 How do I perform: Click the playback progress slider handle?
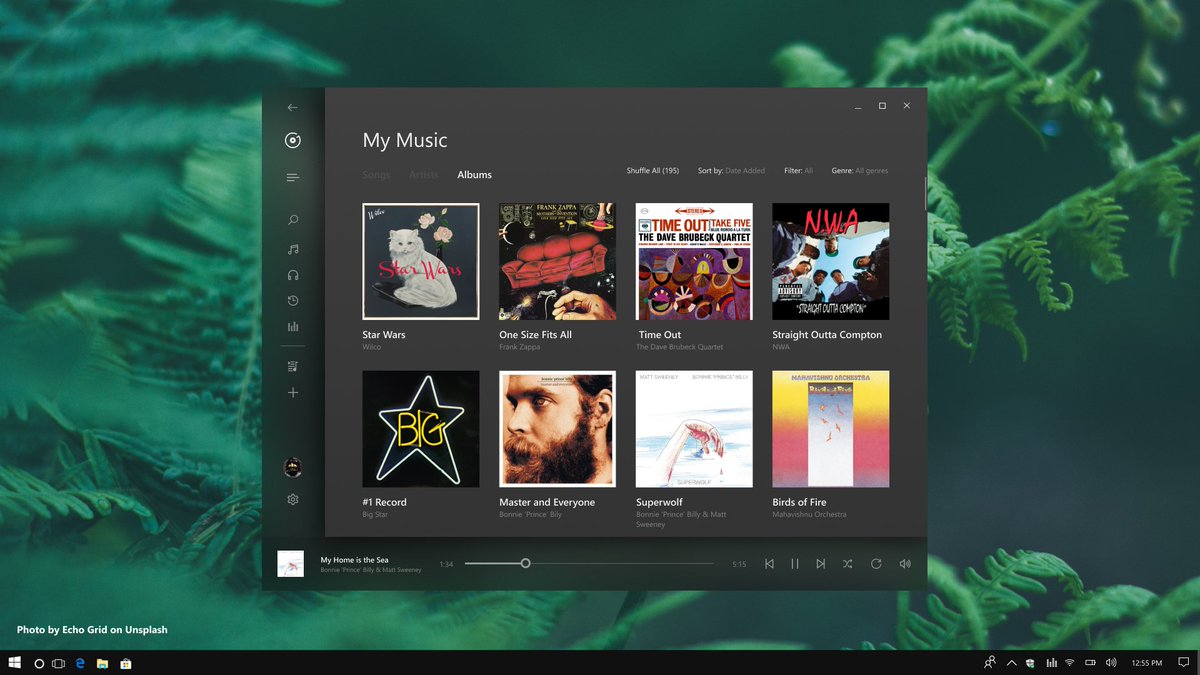click(525, 563)
